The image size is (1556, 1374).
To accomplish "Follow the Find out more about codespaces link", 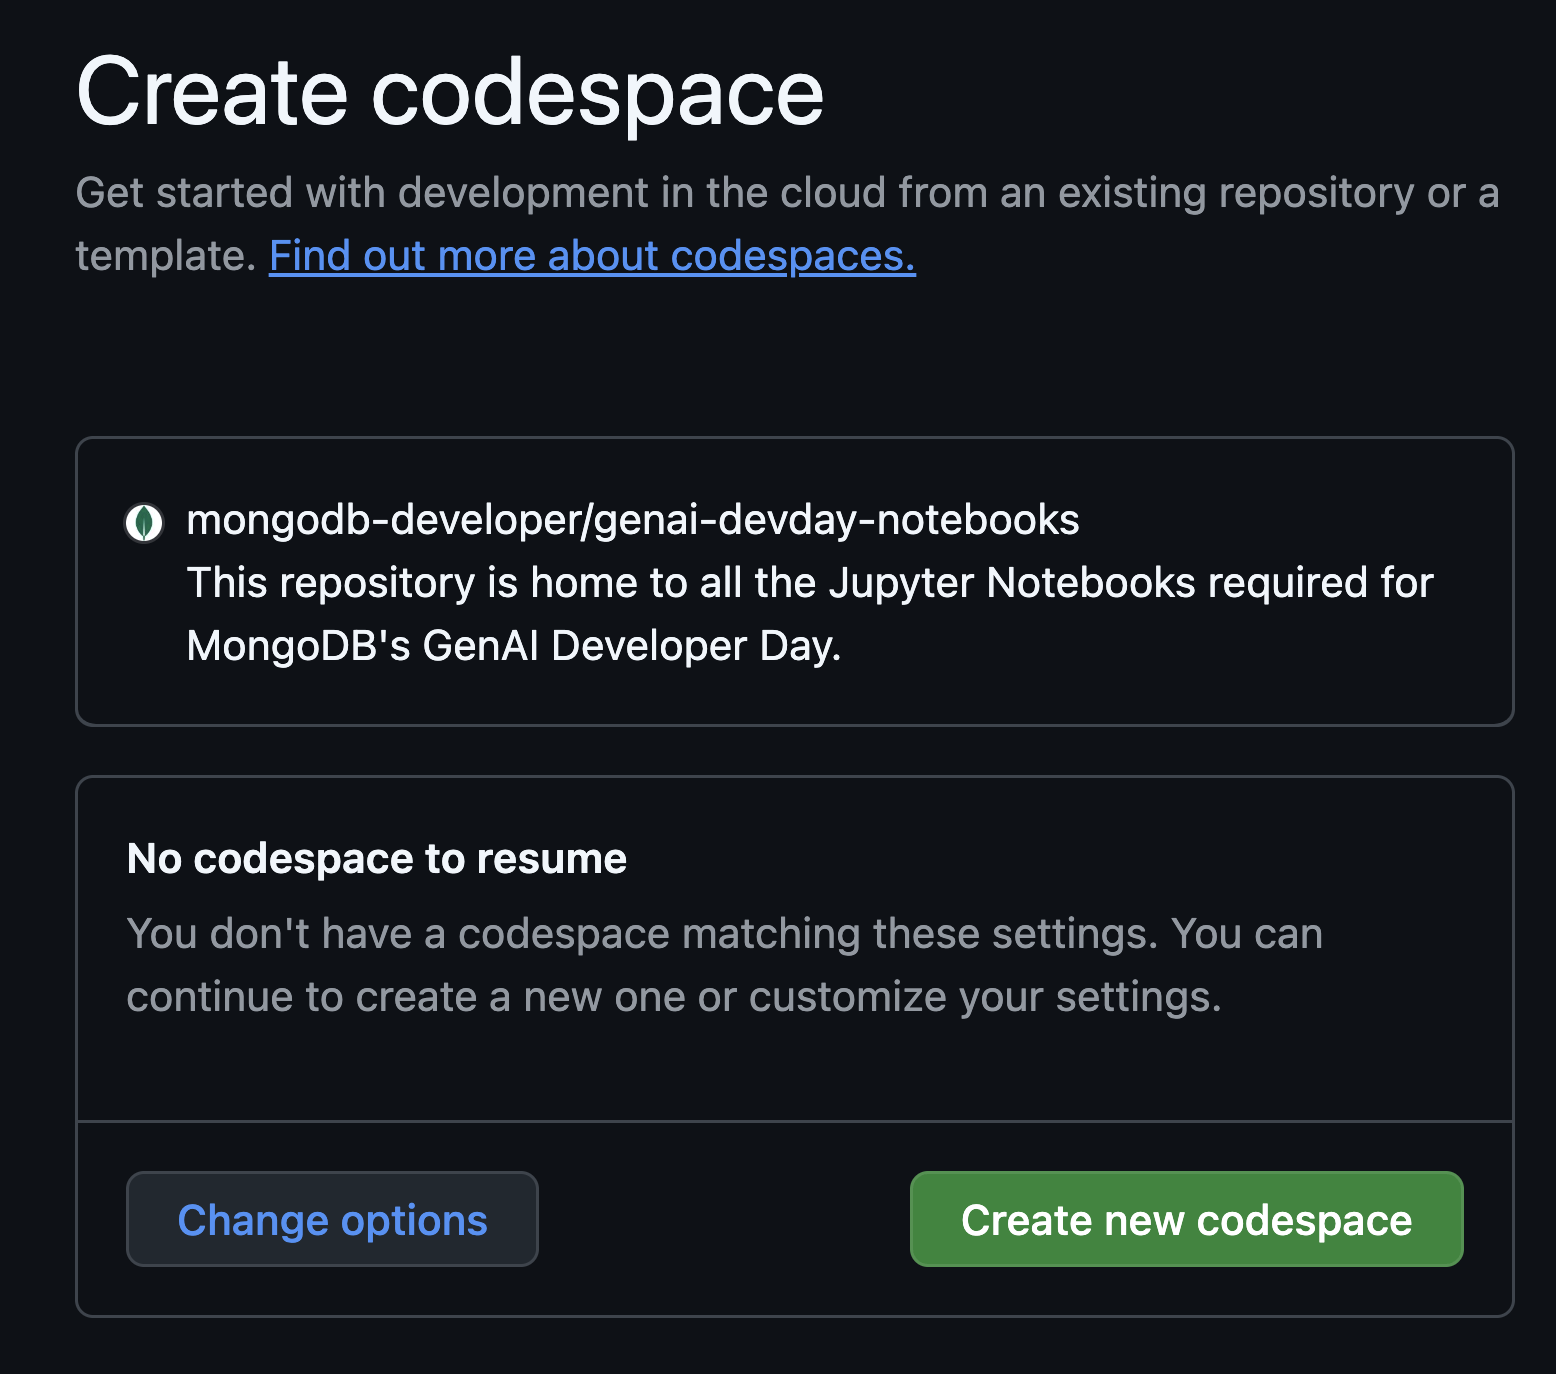I will pos(592,256).
